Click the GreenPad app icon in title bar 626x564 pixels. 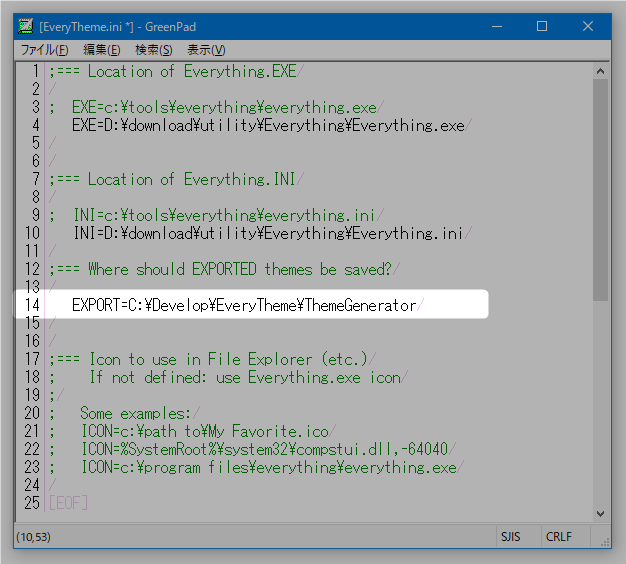tap(26, 26)
